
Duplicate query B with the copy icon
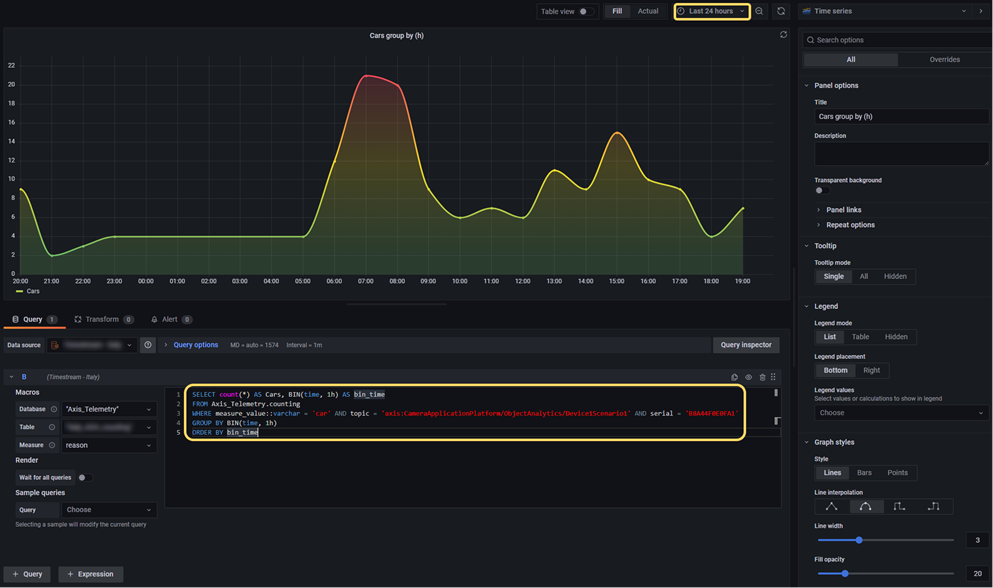tap(735, 377)
